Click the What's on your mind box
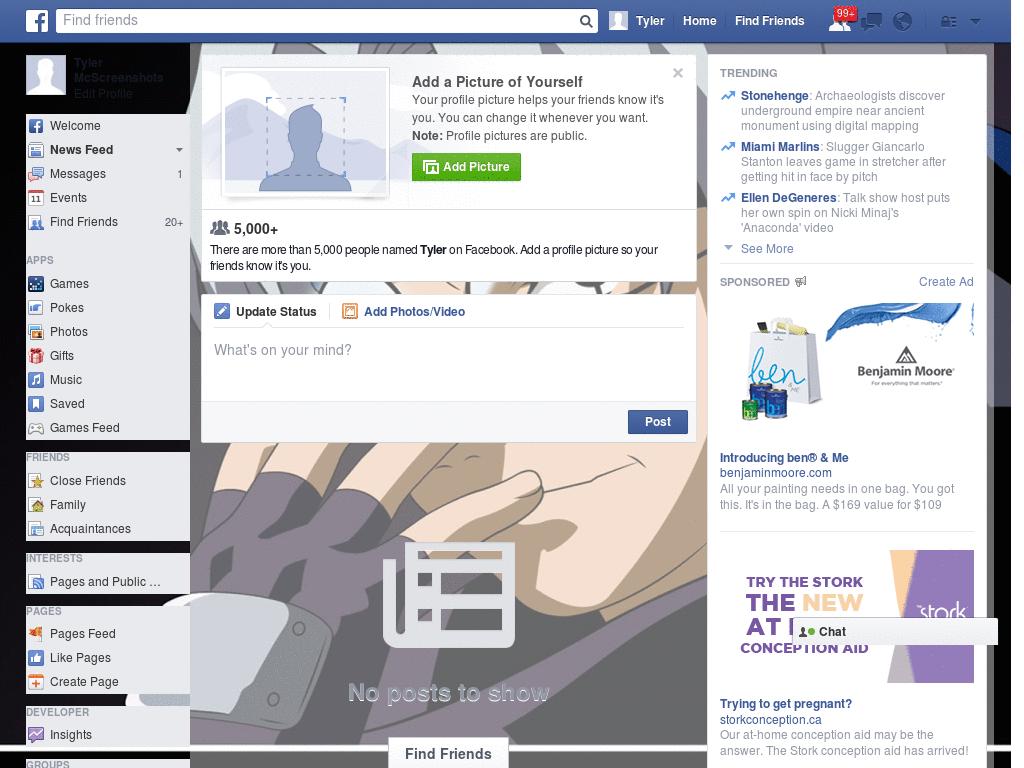Viewport: 1024px width, 768px height. pyautogui.click(x=449, y=363)
